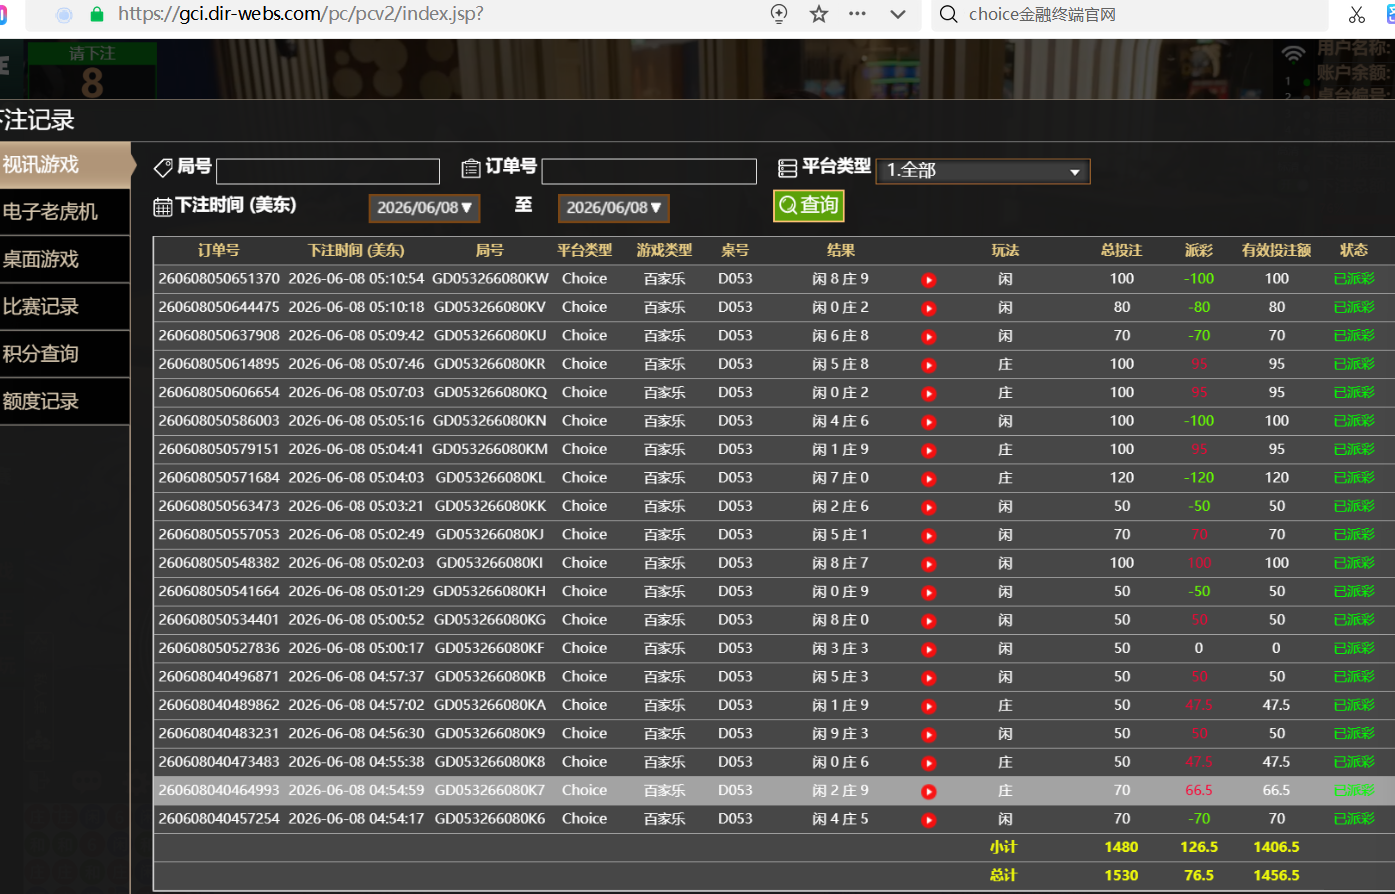Click the 小计 subtotal label
Image resolution: width=1395 pixels, height=894 pixels.
coord(1003,847)
